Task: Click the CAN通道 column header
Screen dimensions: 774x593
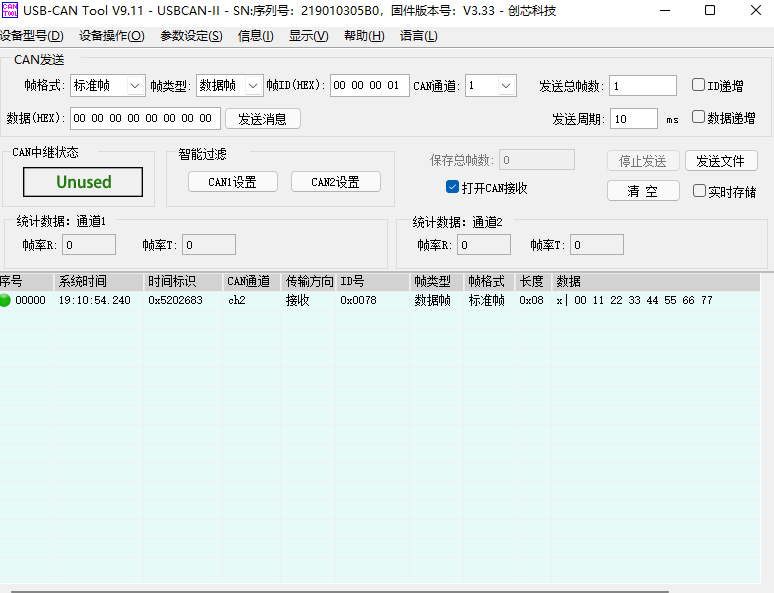Action: [252, 282]
